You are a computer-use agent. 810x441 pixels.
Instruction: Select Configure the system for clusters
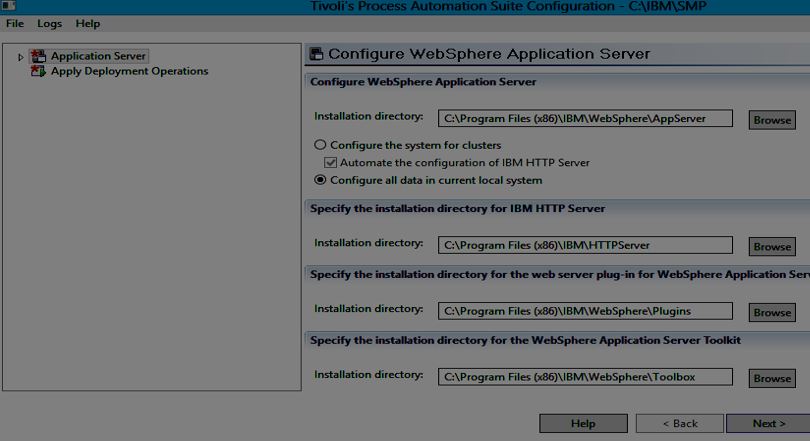click(320, 145)
